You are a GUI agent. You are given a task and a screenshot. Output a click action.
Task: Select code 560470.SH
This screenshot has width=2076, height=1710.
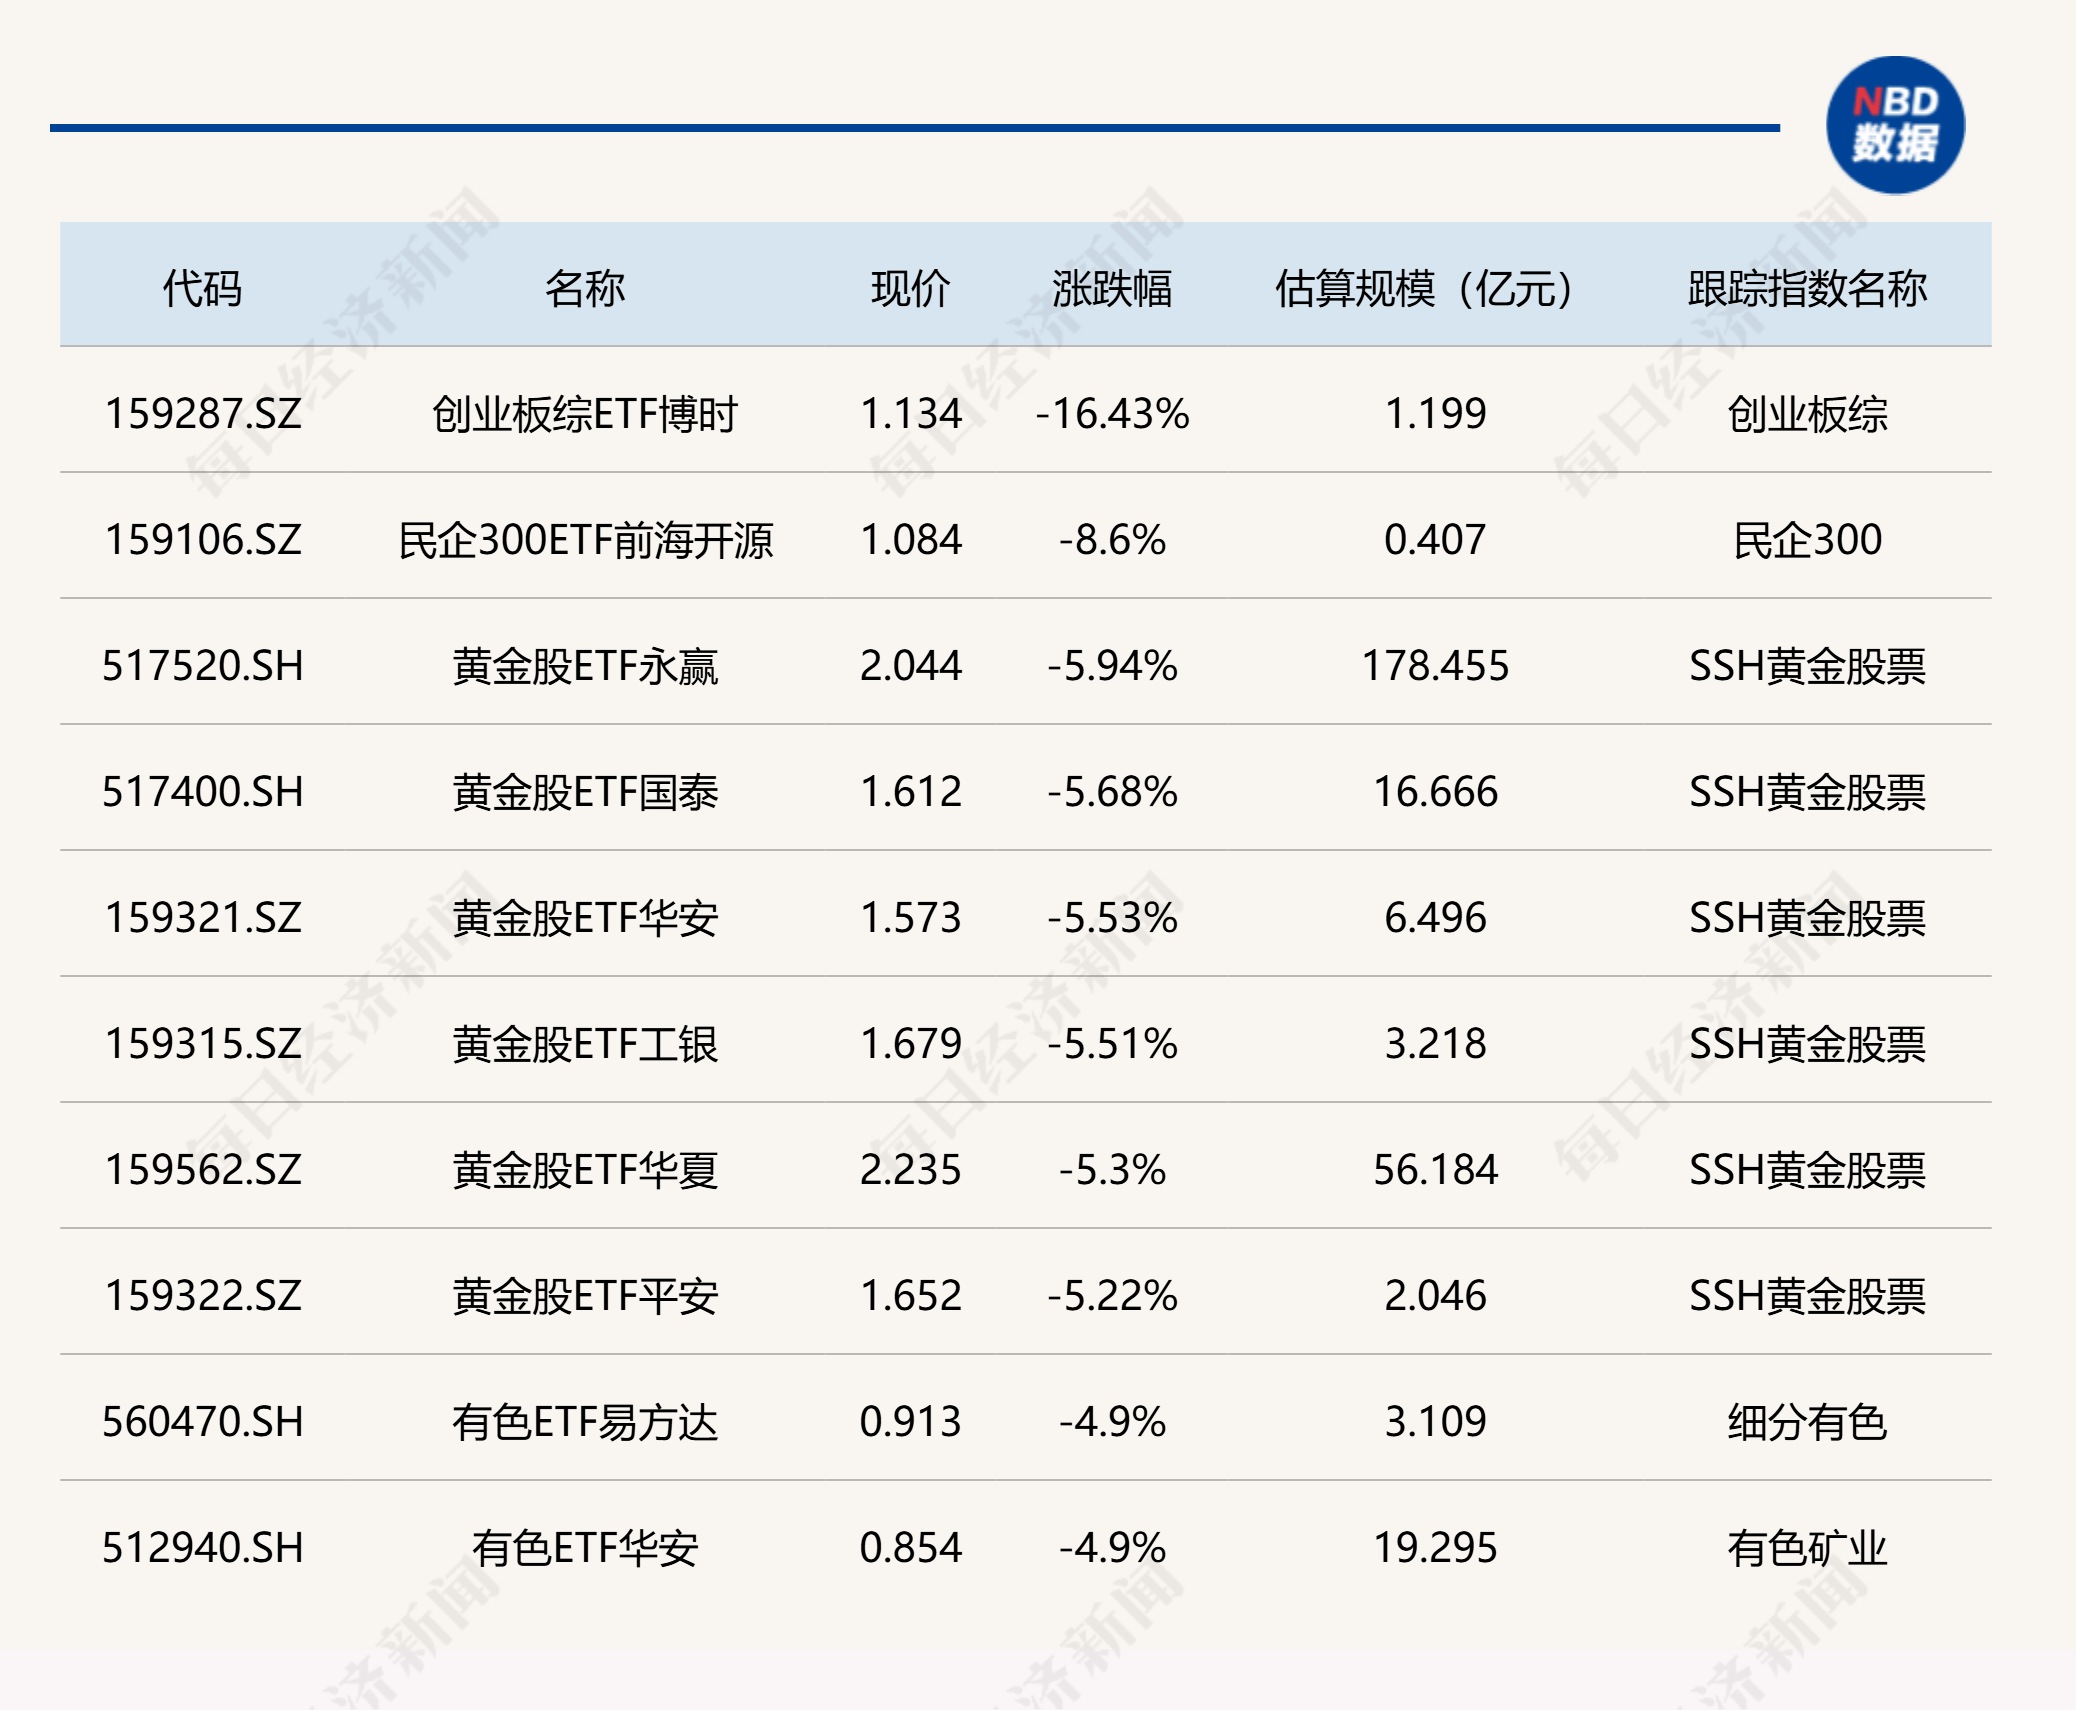[x=203, y=1422]
